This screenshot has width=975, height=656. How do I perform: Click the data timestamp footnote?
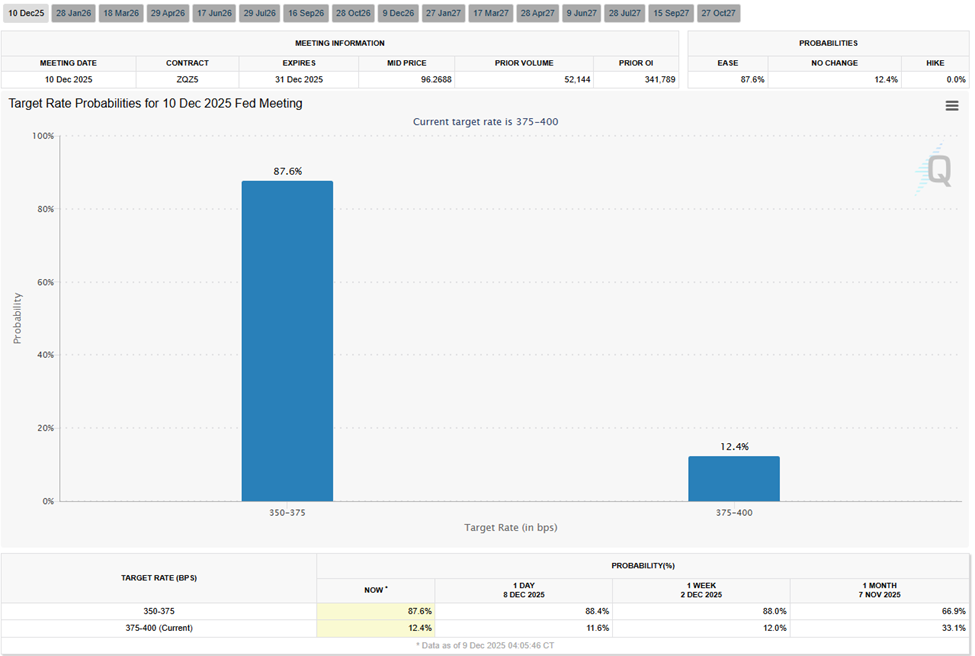point(487,645)
